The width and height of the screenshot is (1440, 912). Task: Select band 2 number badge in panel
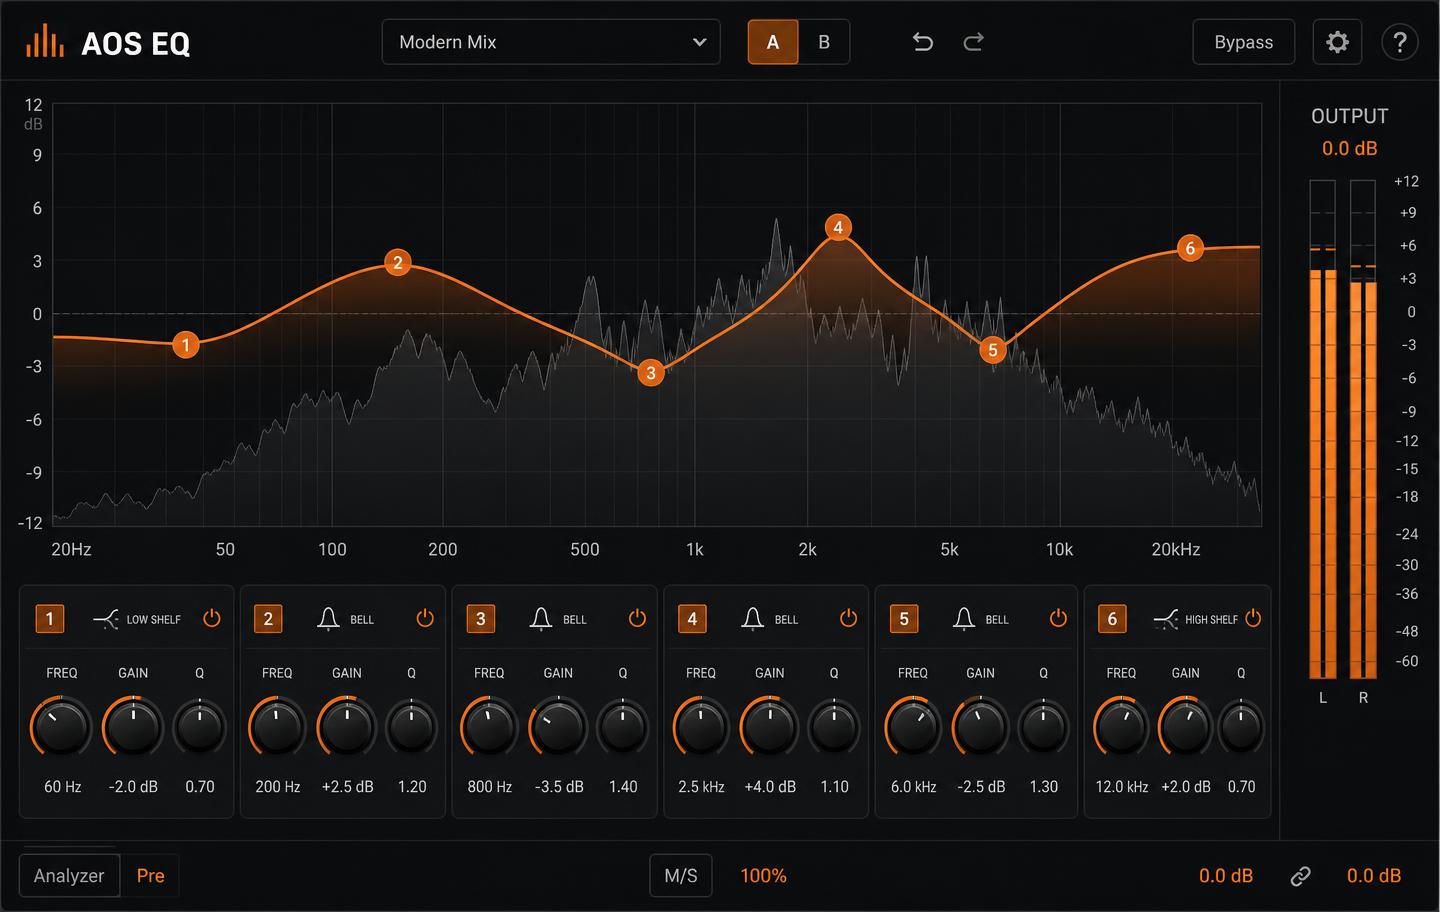268,619
